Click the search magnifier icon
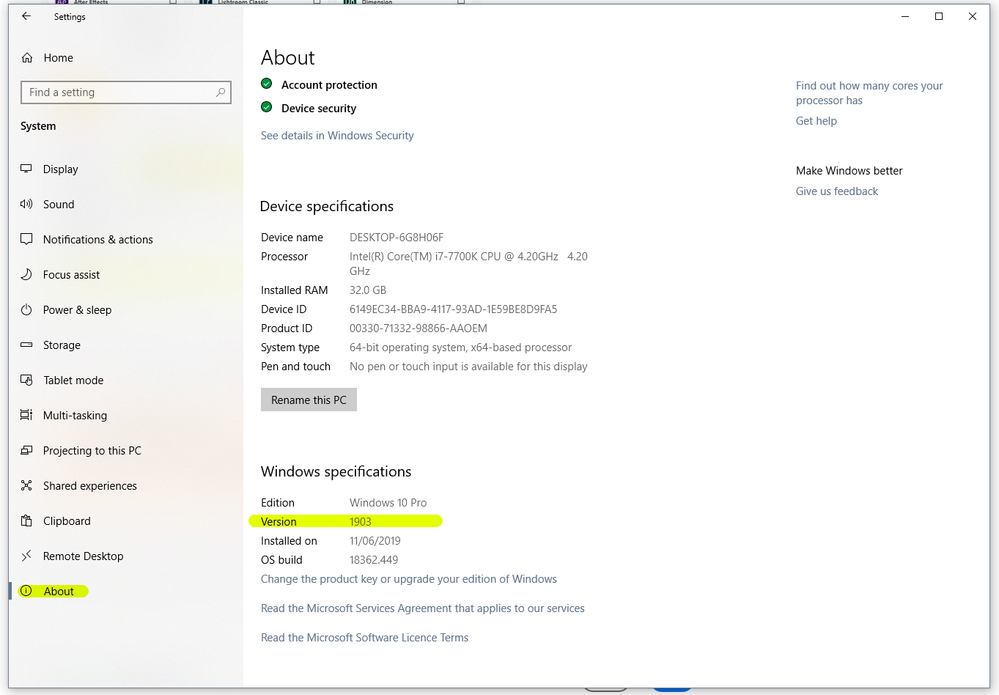 [220, 92]
